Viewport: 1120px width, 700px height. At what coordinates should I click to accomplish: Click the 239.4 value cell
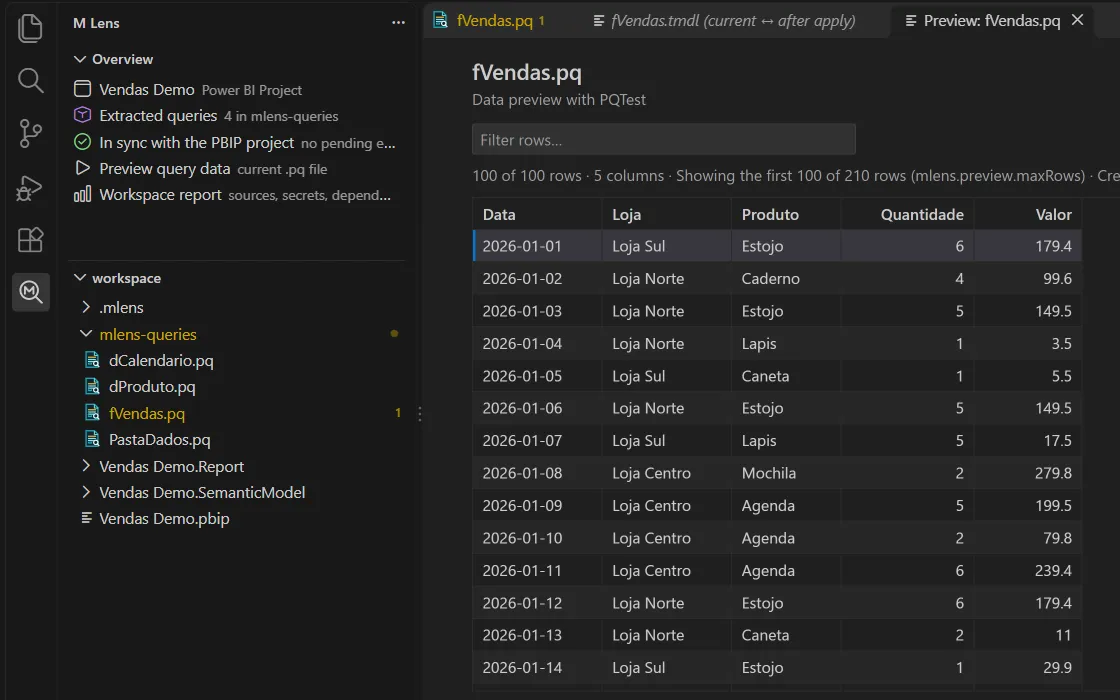[x=1028, y=570]
